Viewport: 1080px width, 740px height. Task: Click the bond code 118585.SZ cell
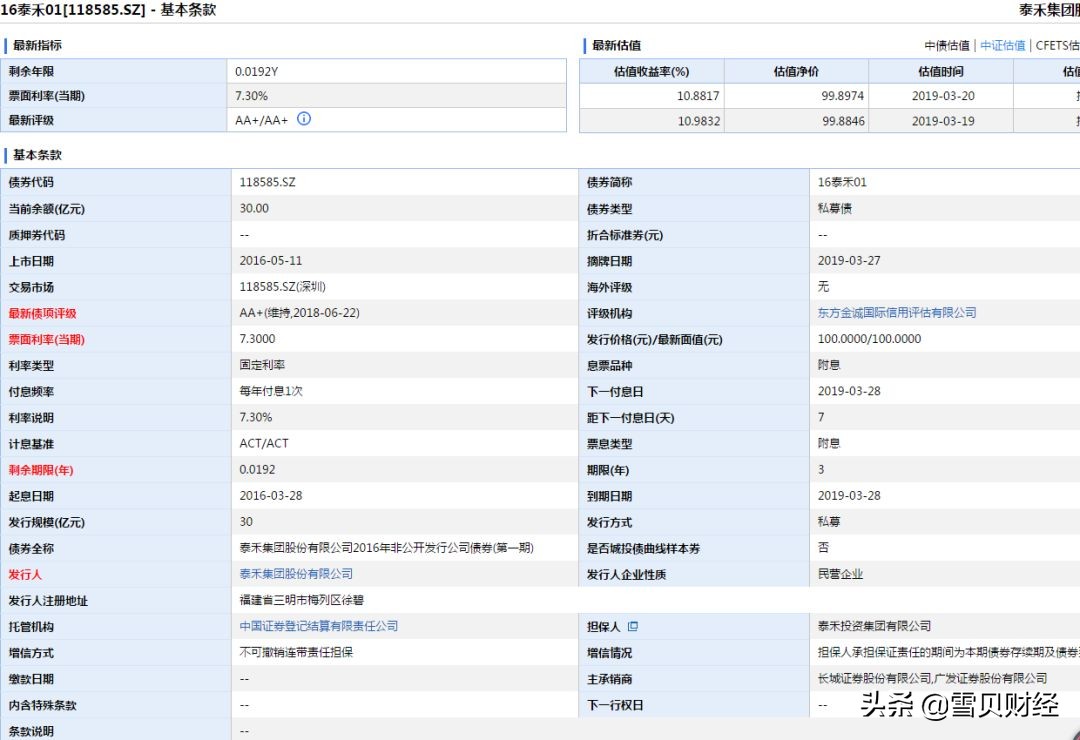pyautogui.click(x=265, y=182)
